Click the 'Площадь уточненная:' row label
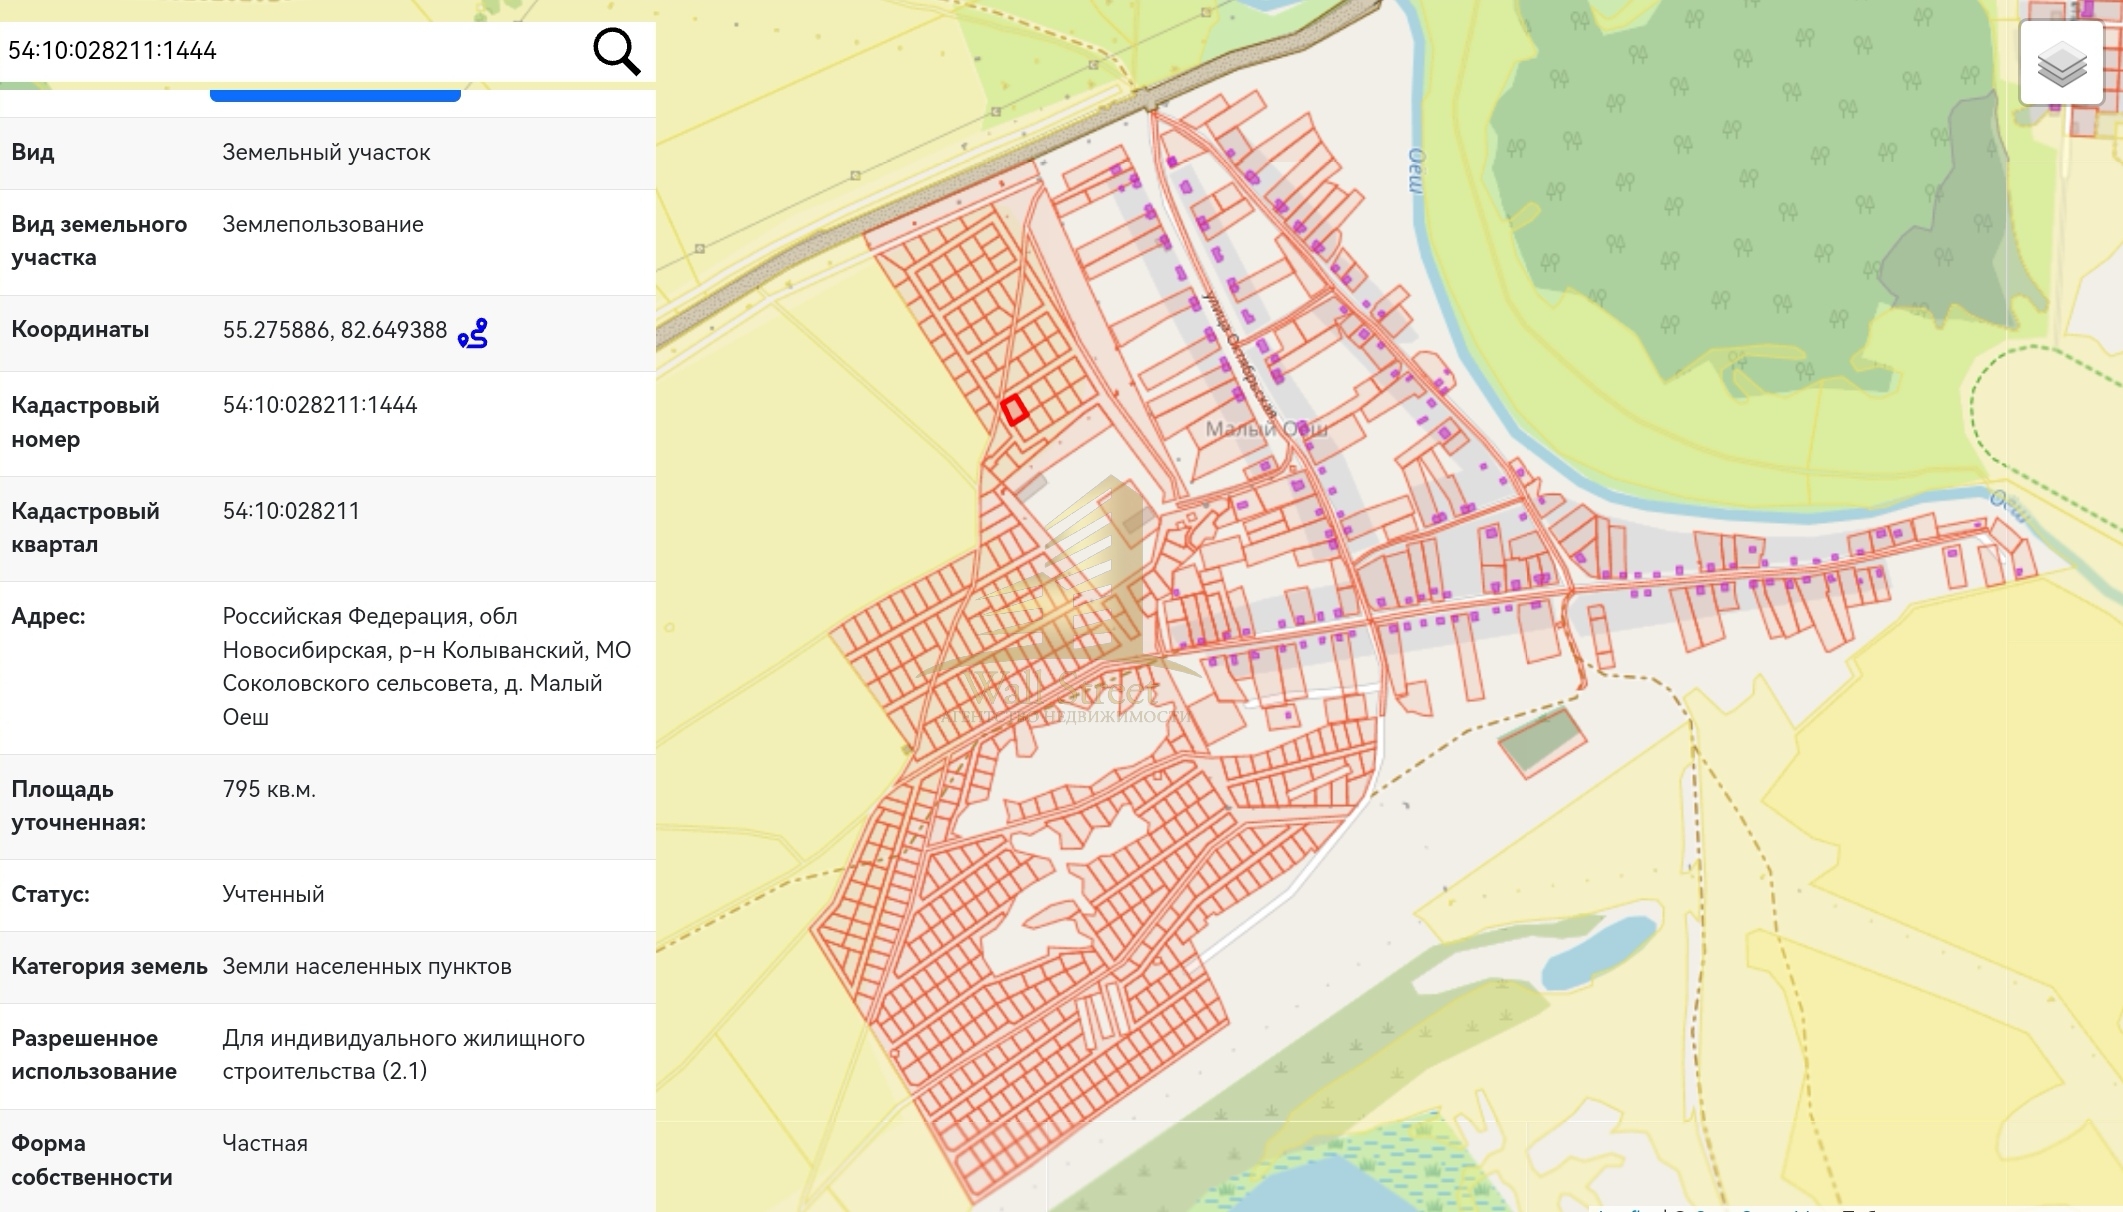Image resolution: width=2123 pixels, height=1212 pixels. tap(79, 806)
